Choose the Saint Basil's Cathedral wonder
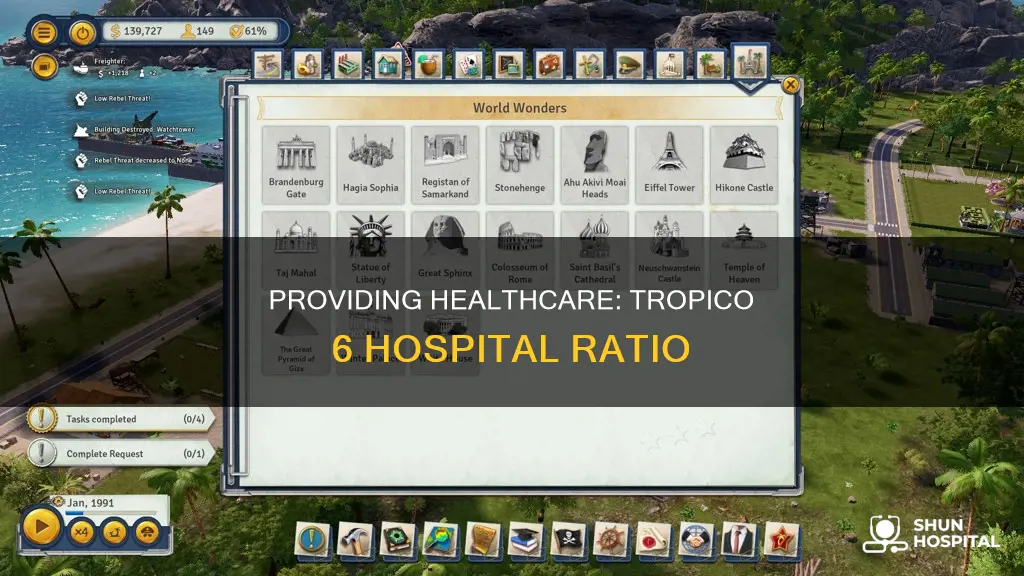This screenshot has width=1024, height=576. click(594, 250)
